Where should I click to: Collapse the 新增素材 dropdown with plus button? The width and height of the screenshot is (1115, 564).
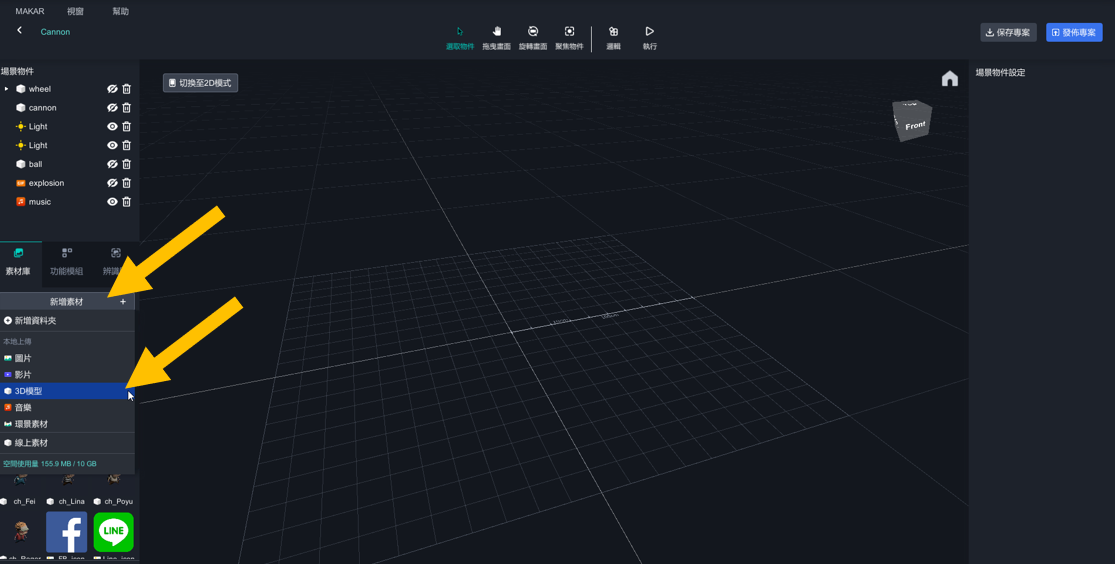click(123, 302)
